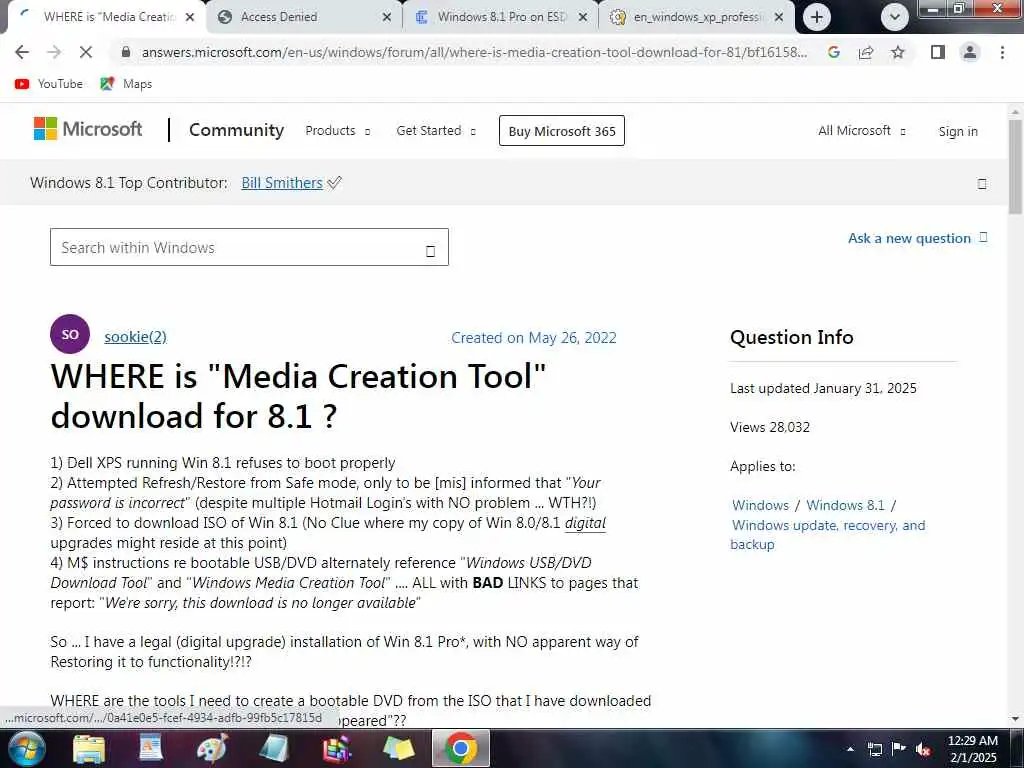Click the SO user avatar

[70, 334]
